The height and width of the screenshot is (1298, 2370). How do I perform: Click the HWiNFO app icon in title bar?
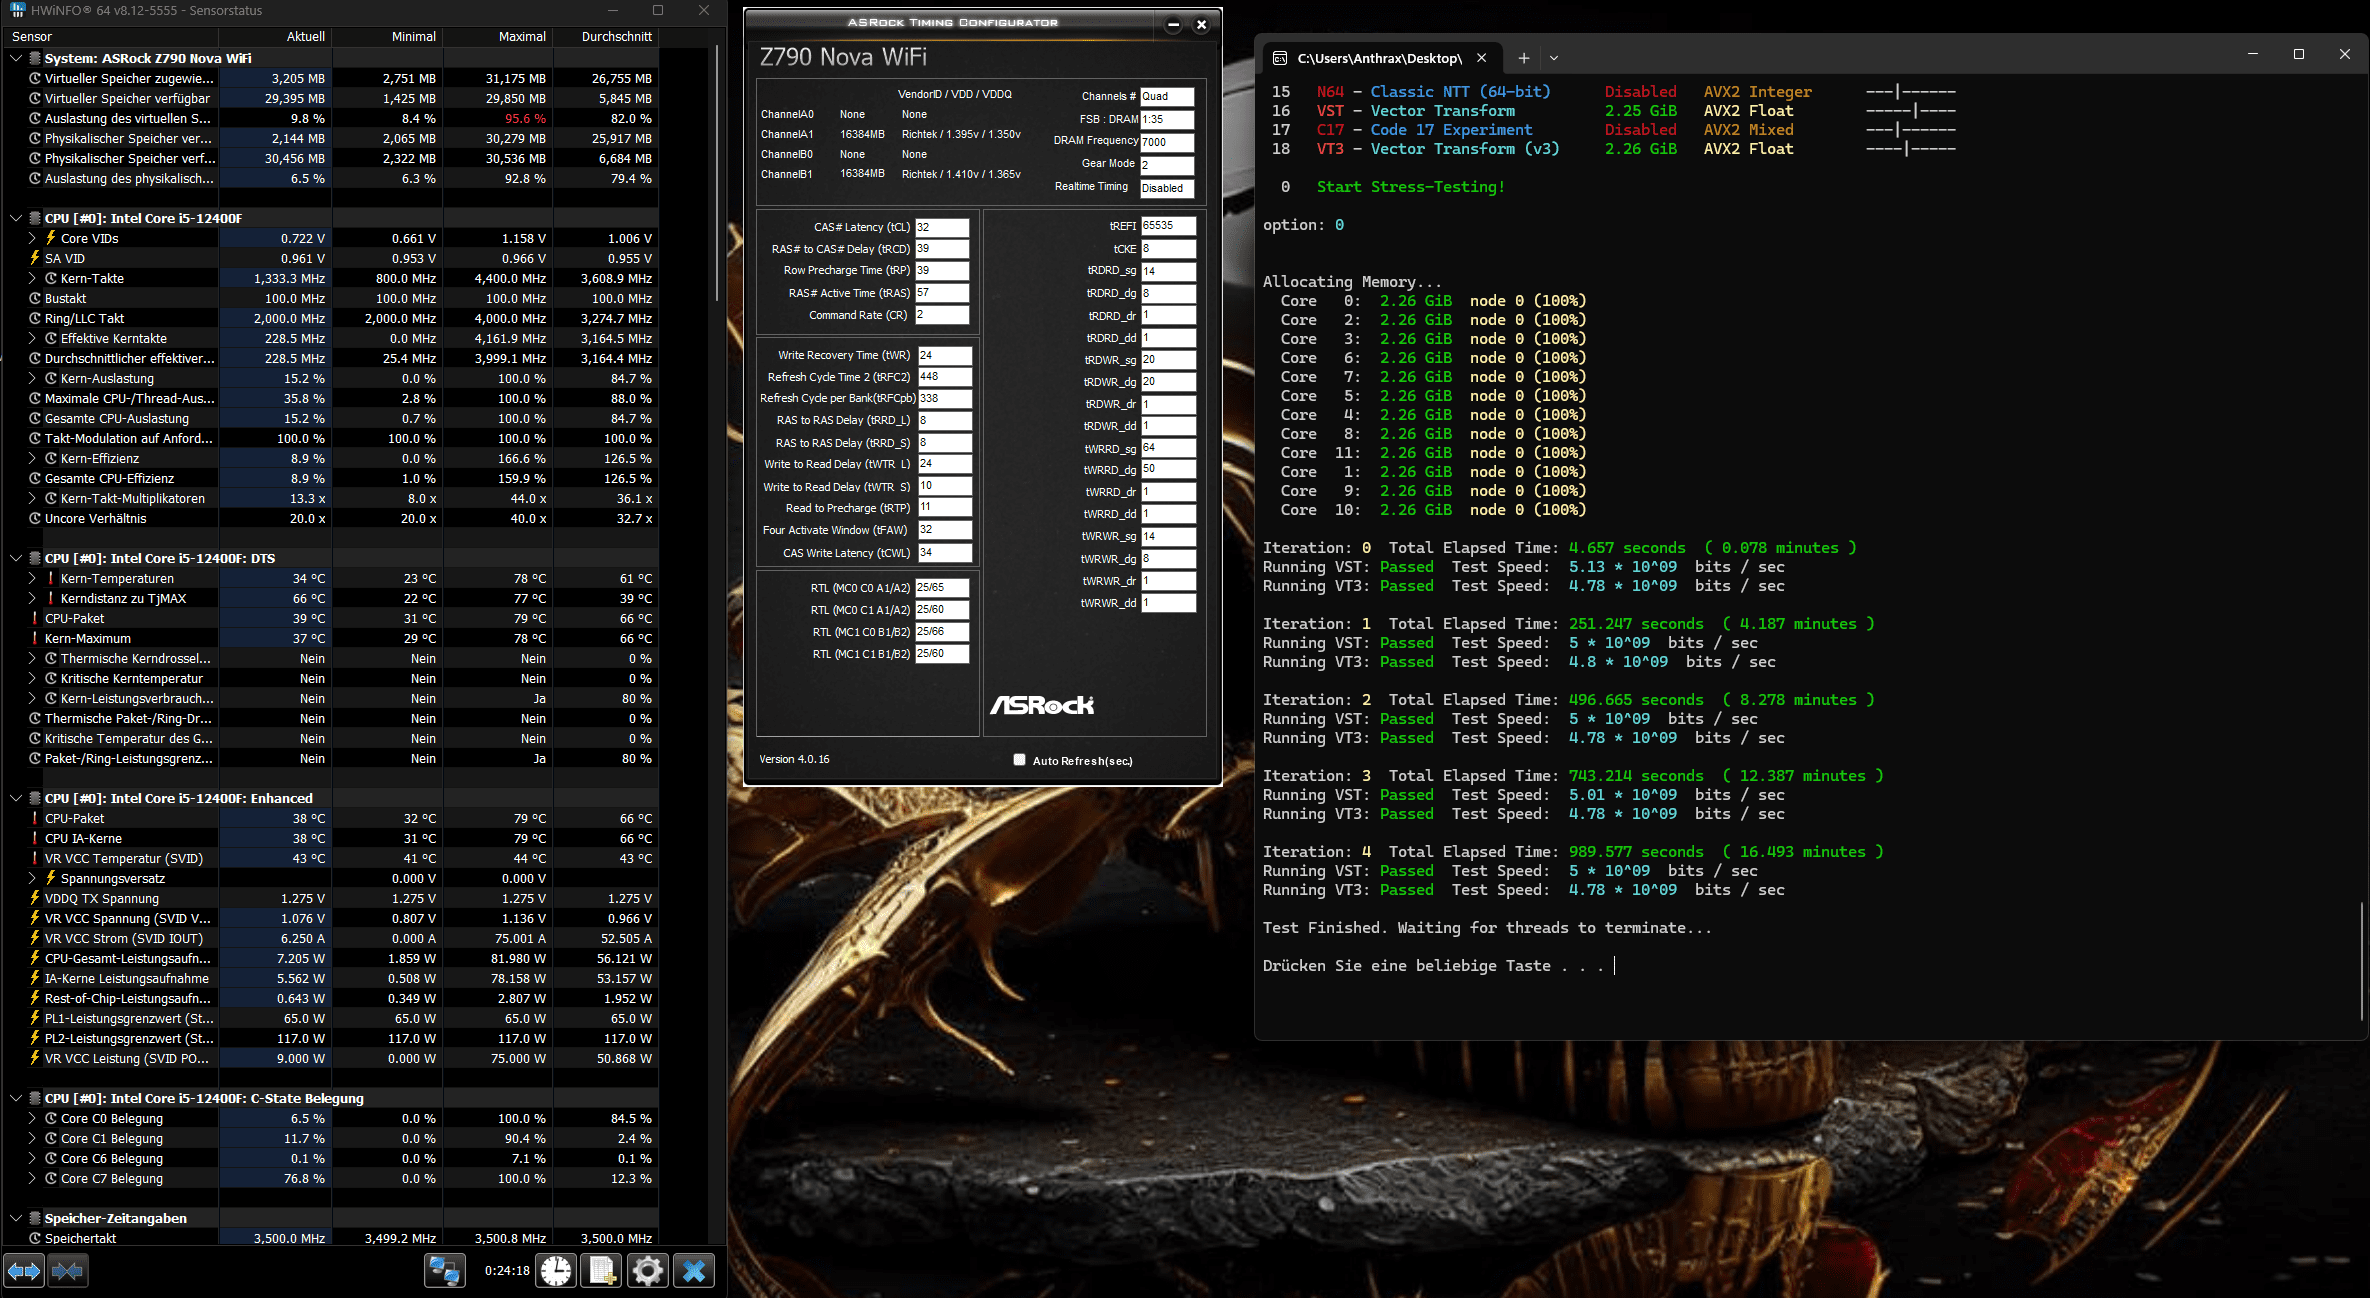pyautogui.click(x=17, y=10)
